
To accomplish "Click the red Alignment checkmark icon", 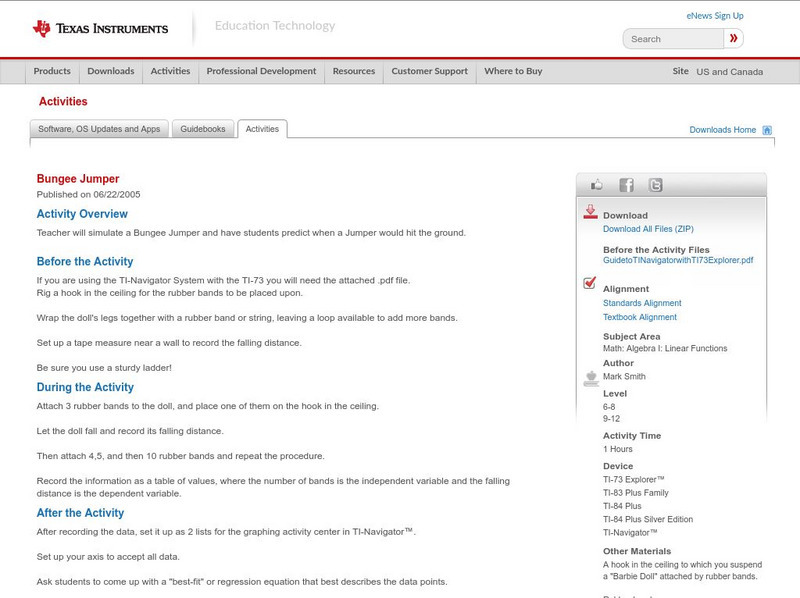I will pyautogui.click(x=590, y=284).
